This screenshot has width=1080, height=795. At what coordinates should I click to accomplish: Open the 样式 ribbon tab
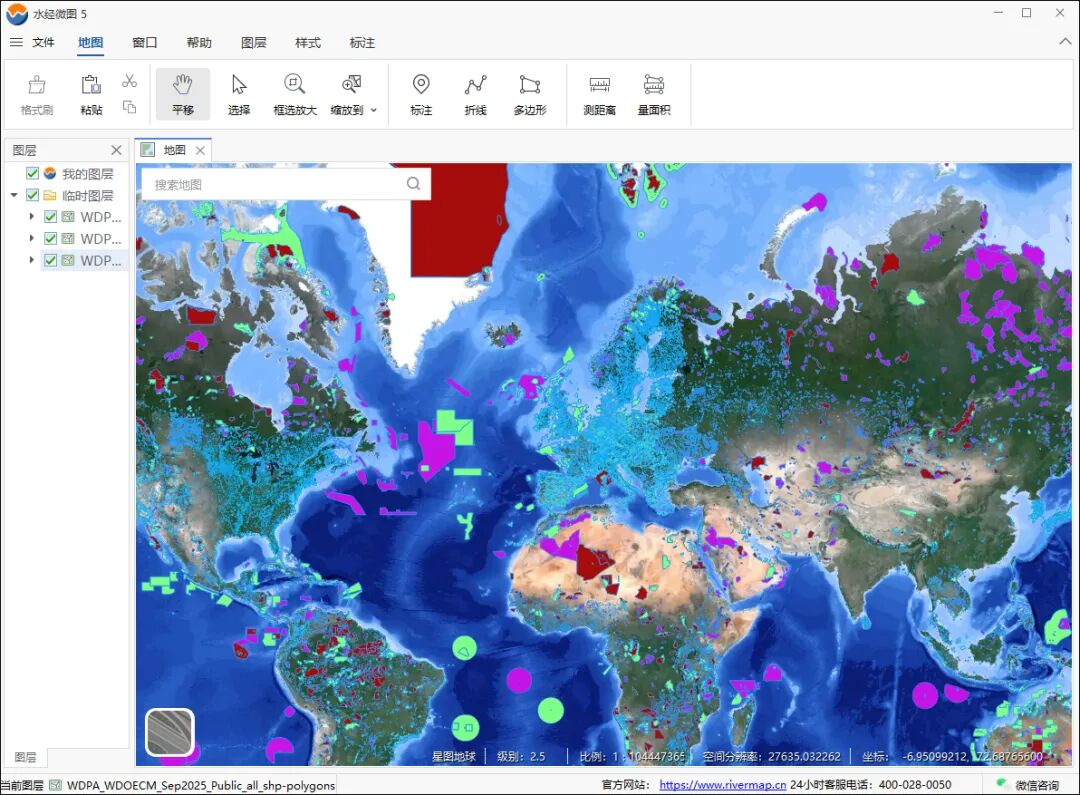(x=308, y=43)
